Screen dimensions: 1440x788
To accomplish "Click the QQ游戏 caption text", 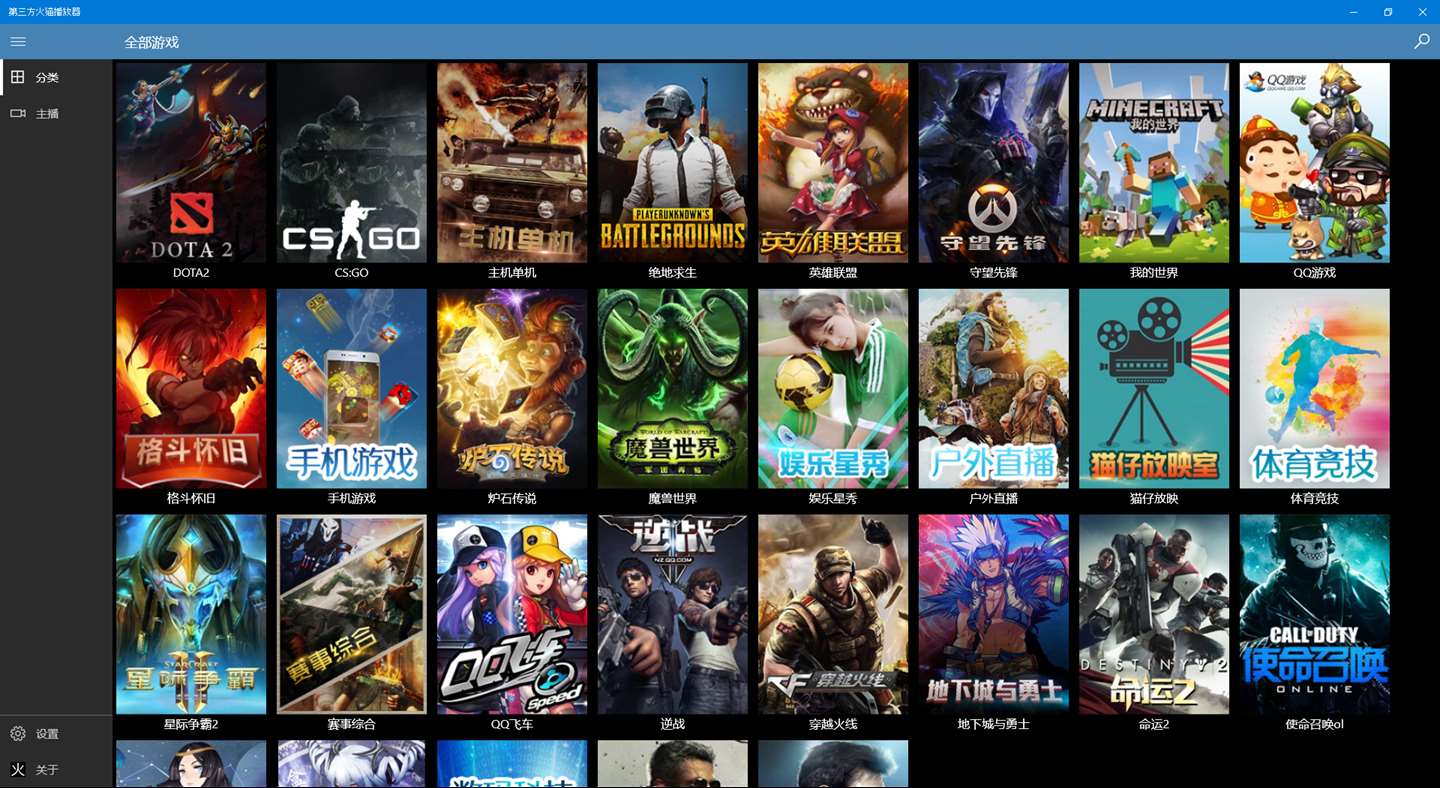I will (x=1315, y=273).
